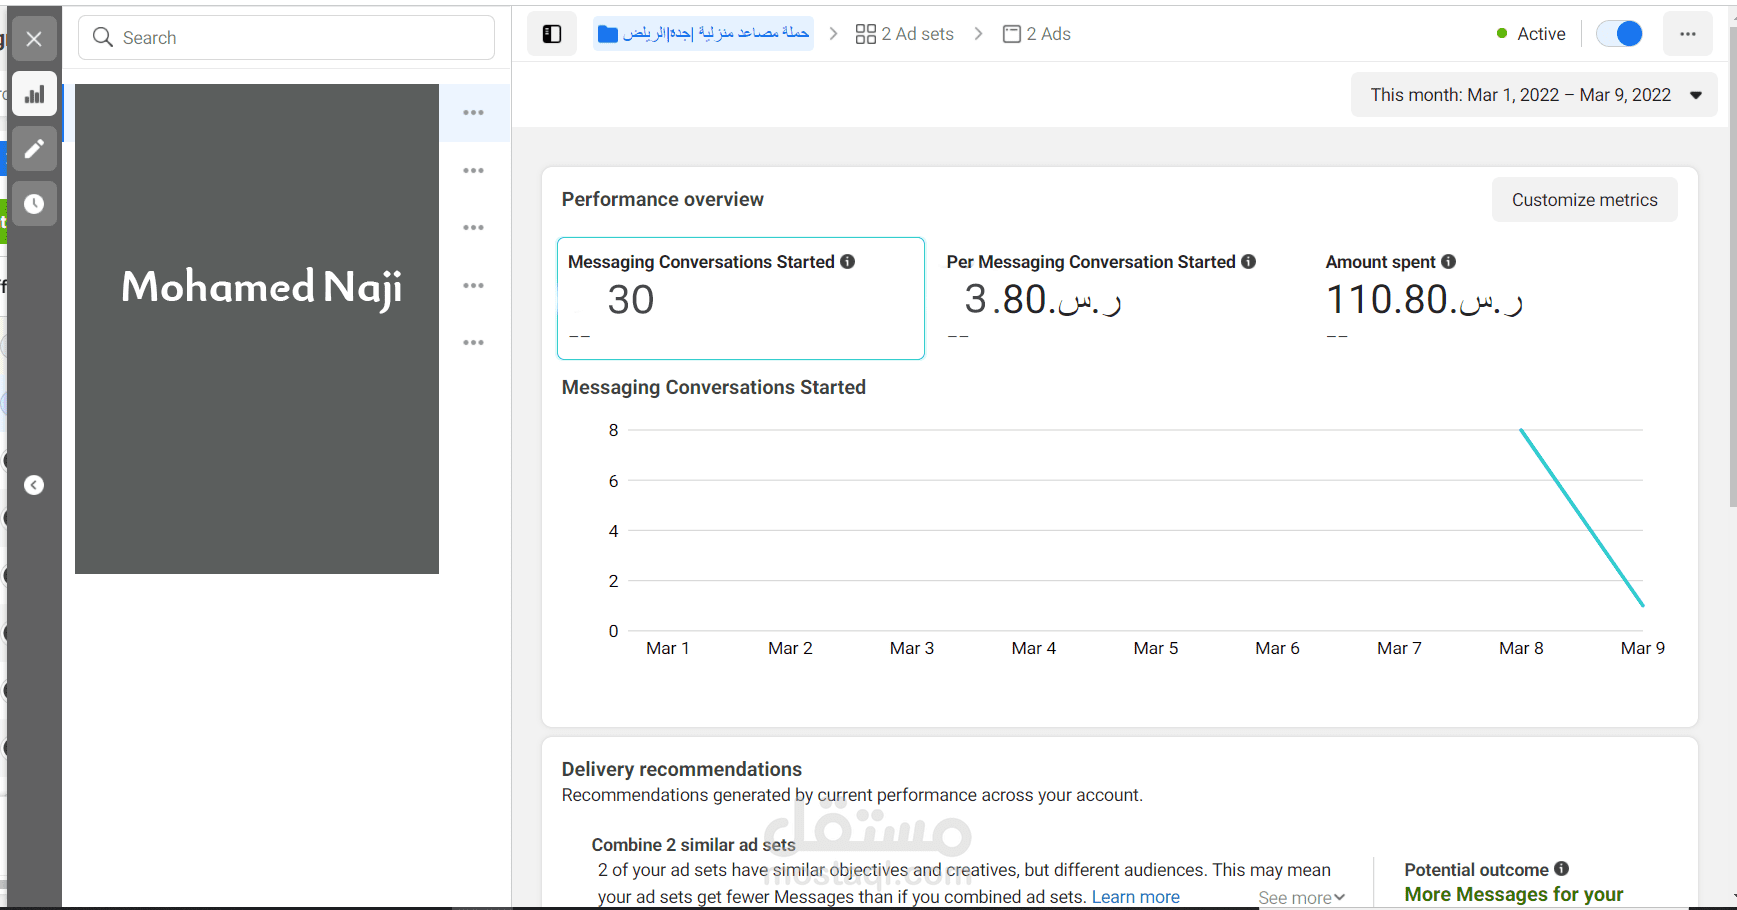Expand See more in delivery recommendations
The width and height of the screenshot is (1737, 910).
pyautogui.click(x=1301, y=898)
